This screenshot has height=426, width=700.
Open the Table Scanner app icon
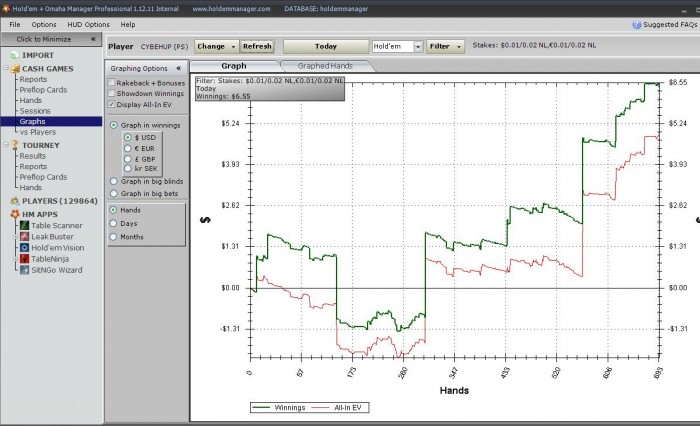(23, 226)
